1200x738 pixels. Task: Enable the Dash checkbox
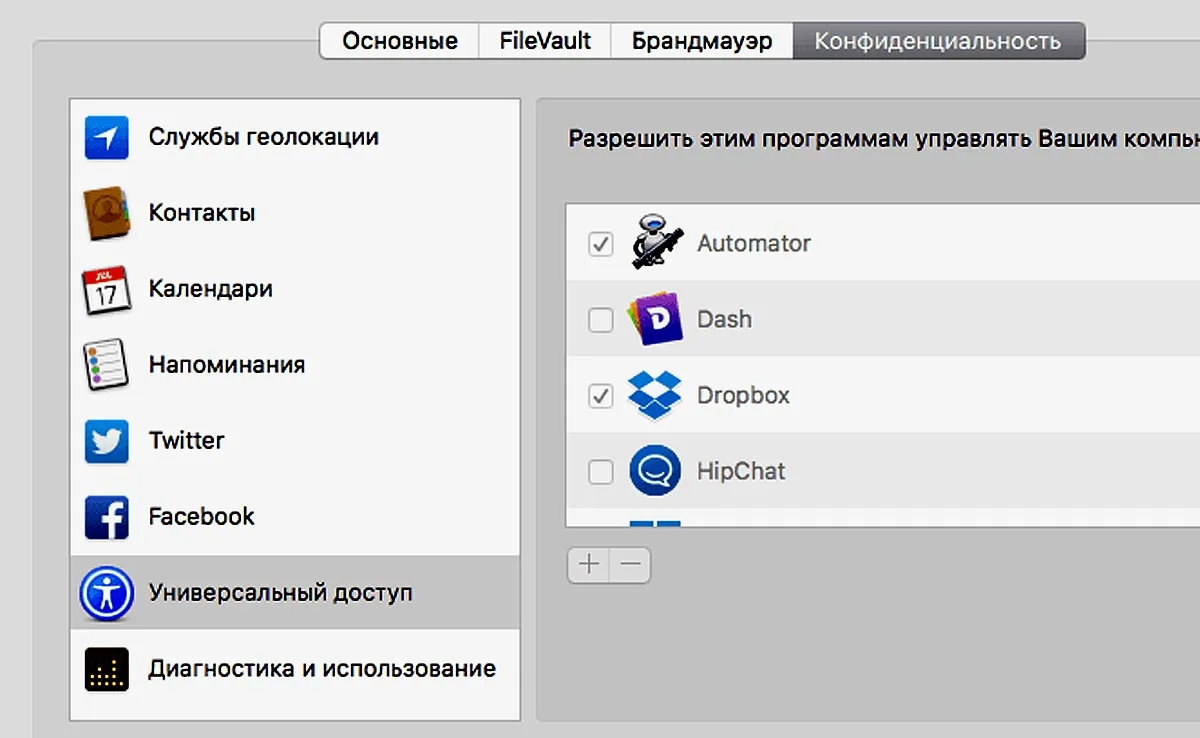(x=600, y=320)
